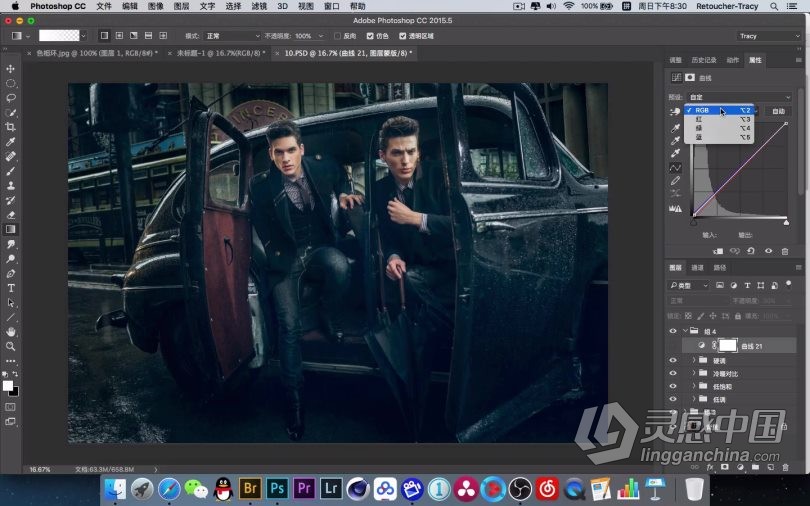
Task: Select the Healing Brush tool
Action: click(10, 156)
